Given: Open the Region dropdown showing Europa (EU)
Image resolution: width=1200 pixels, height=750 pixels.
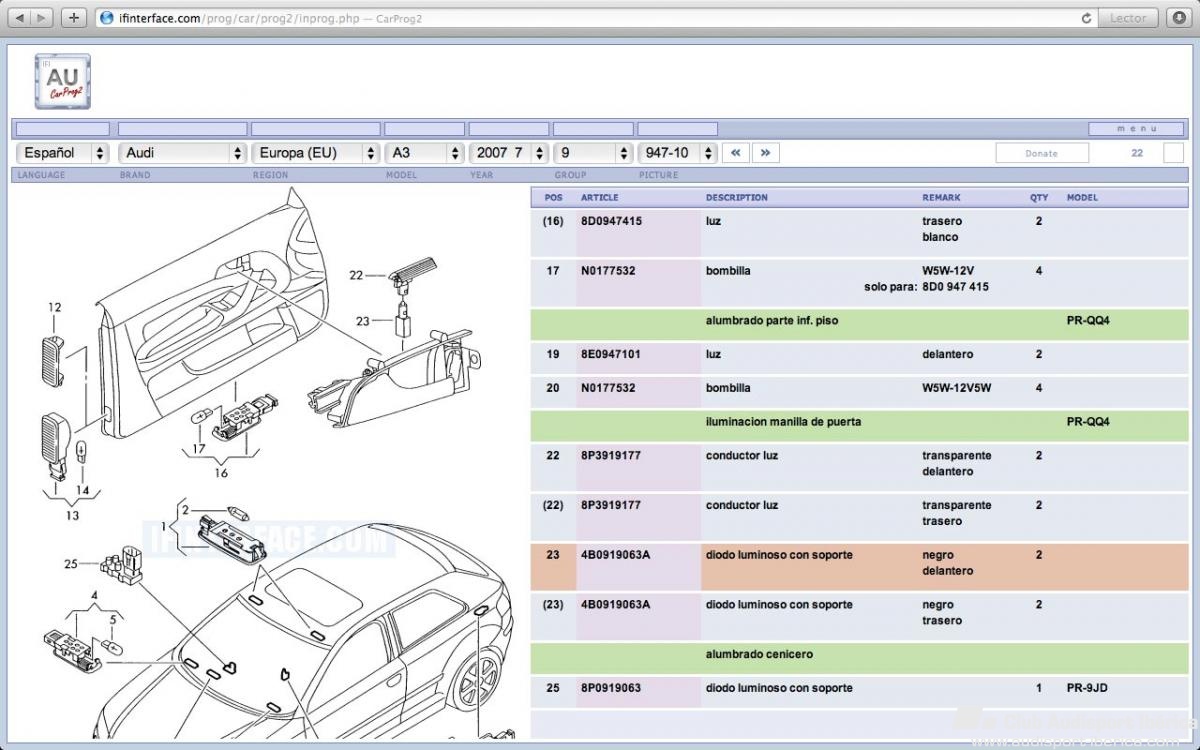Looking at the screenshot, I should tap(315, 153).
